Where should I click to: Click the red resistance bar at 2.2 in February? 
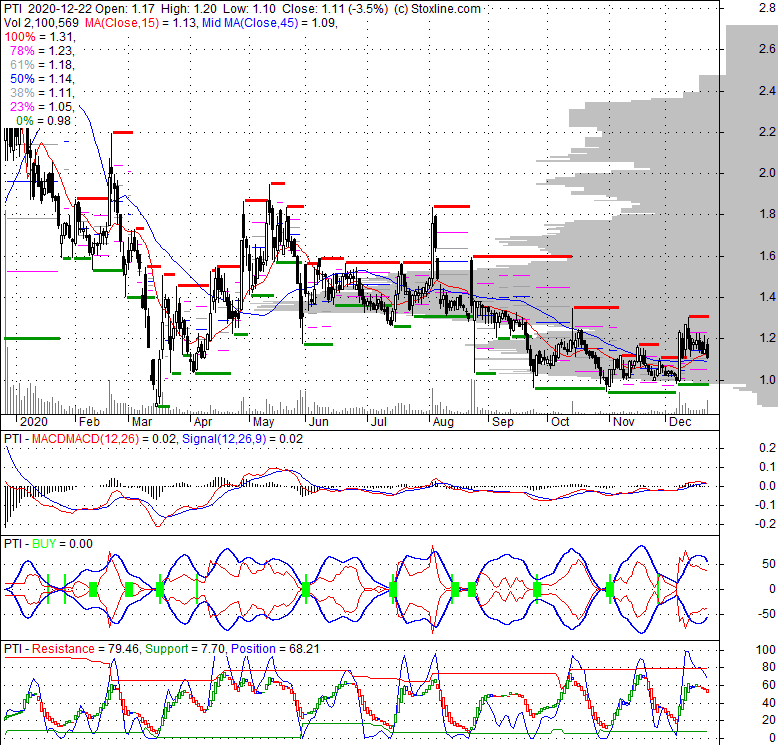(122, 132)
